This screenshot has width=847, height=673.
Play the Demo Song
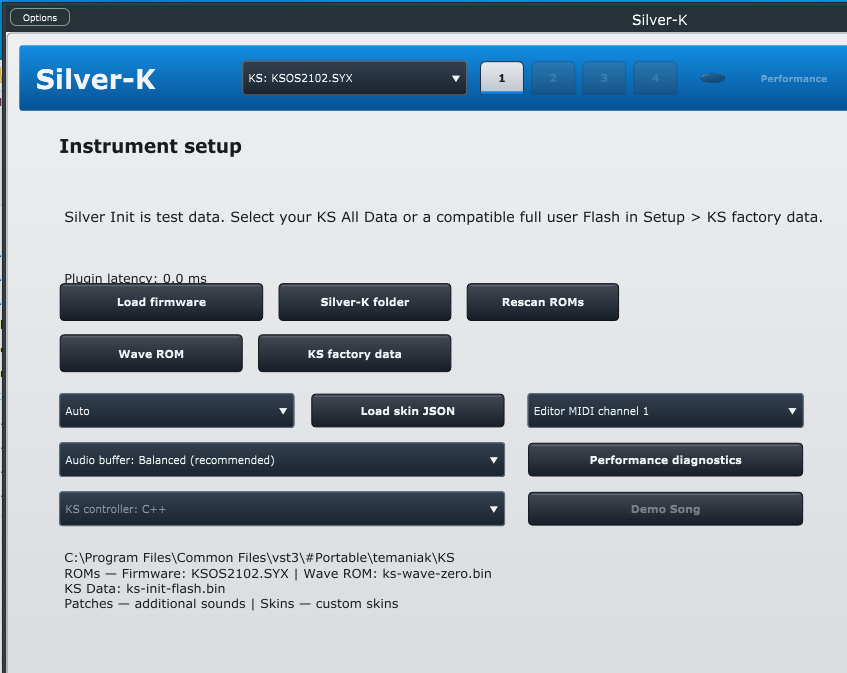[666, 509]
